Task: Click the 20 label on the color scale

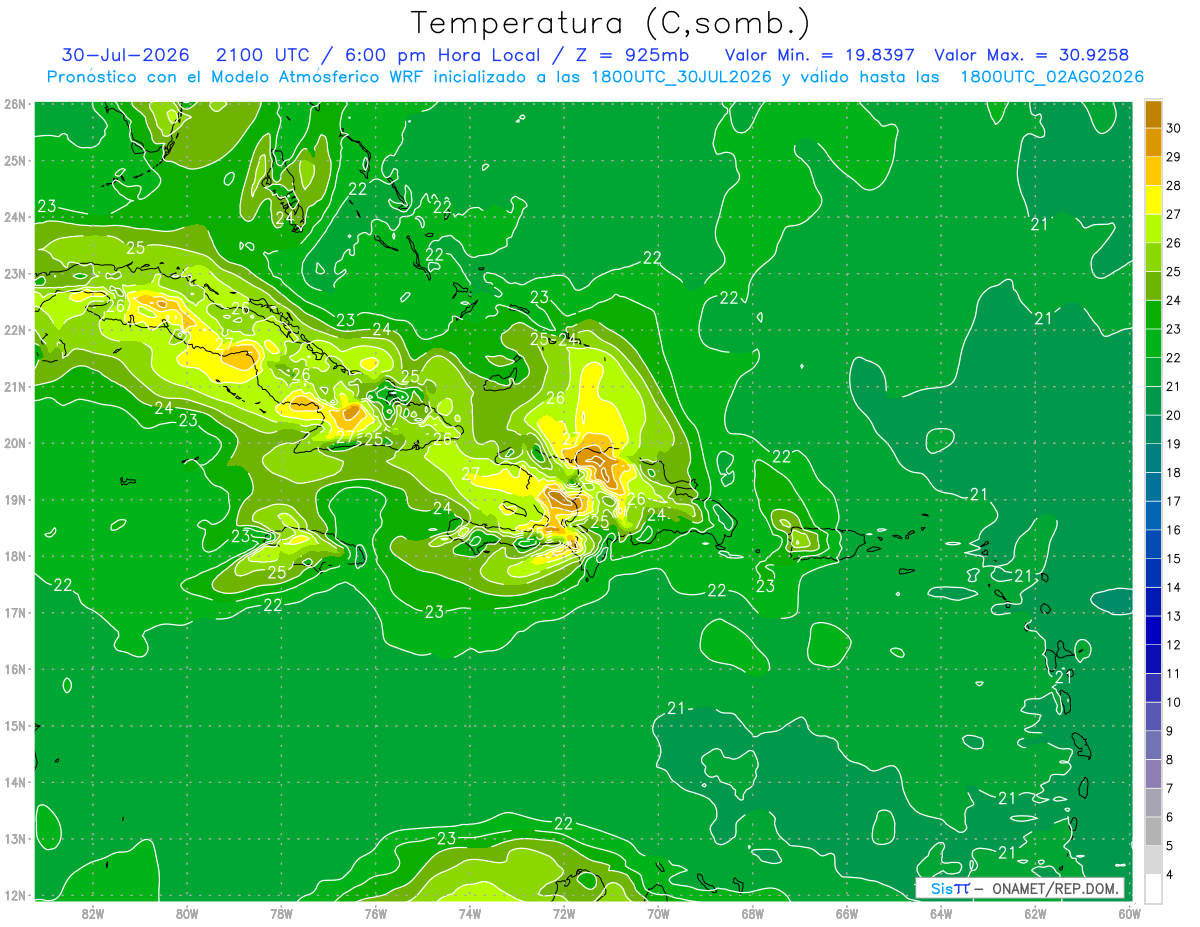Action: click(x=1173, y=415)
